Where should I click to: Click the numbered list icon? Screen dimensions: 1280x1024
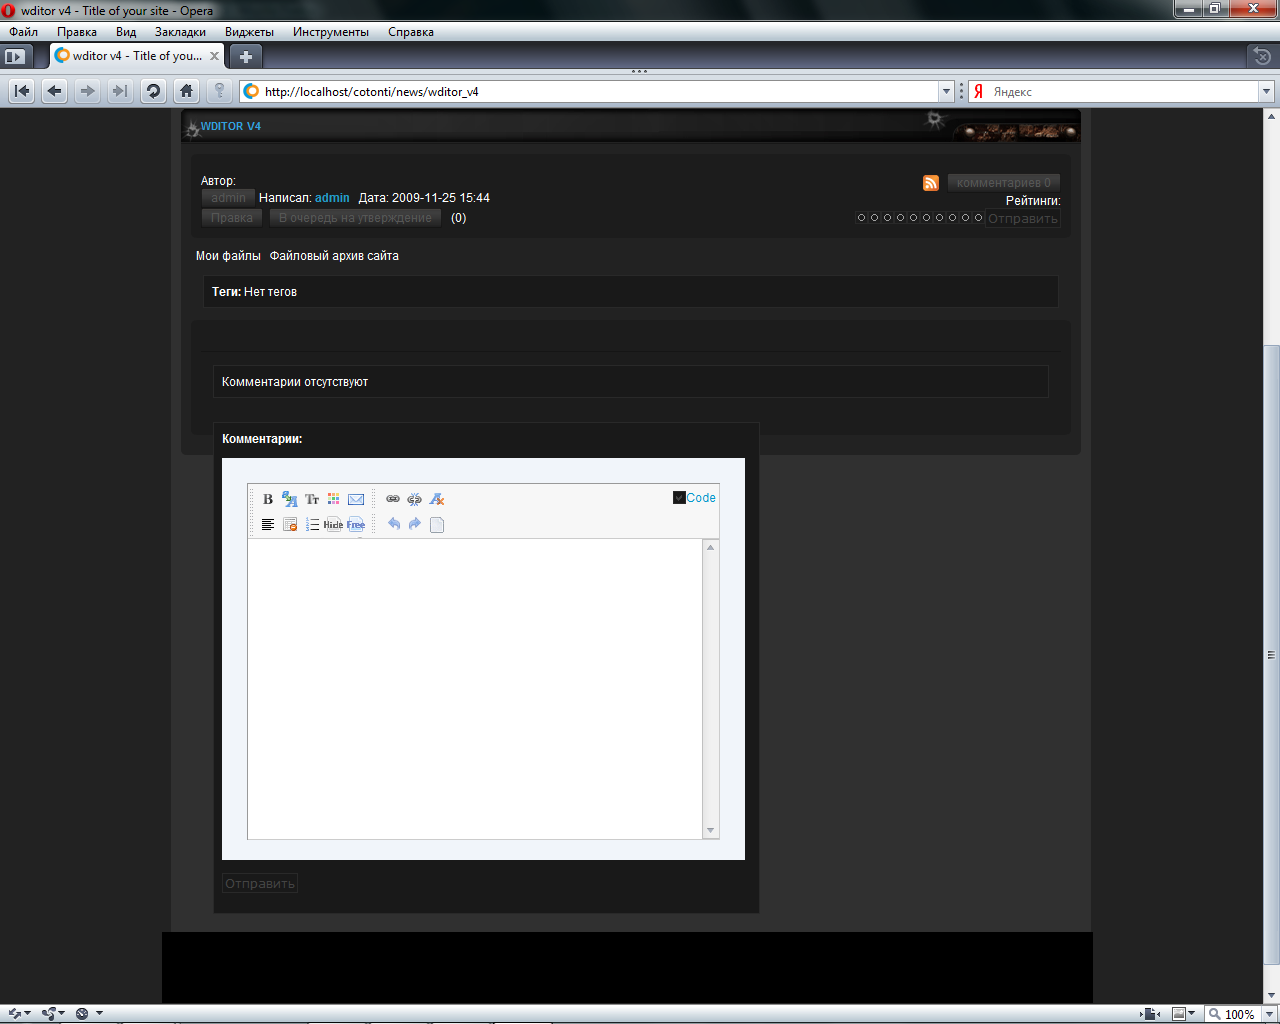click(x=312, y=525)
